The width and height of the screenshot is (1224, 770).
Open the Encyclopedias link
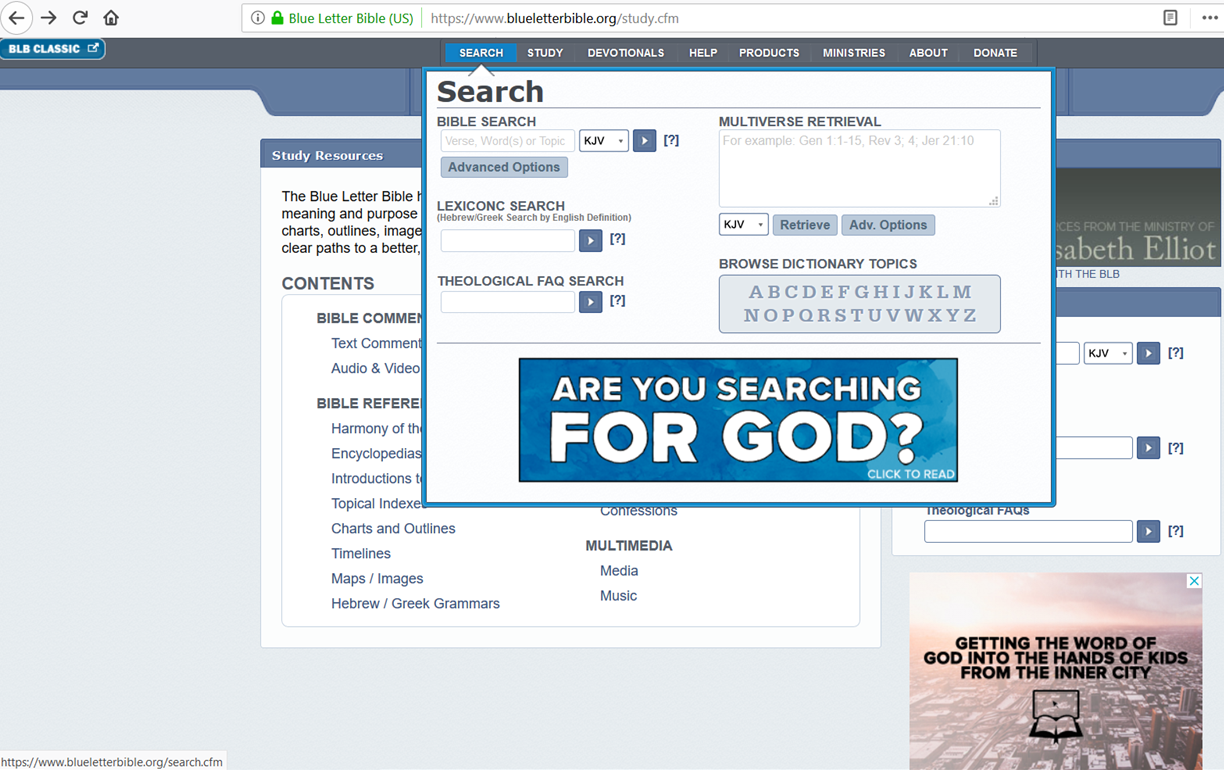pyautogui.click(x=377, y=454)
